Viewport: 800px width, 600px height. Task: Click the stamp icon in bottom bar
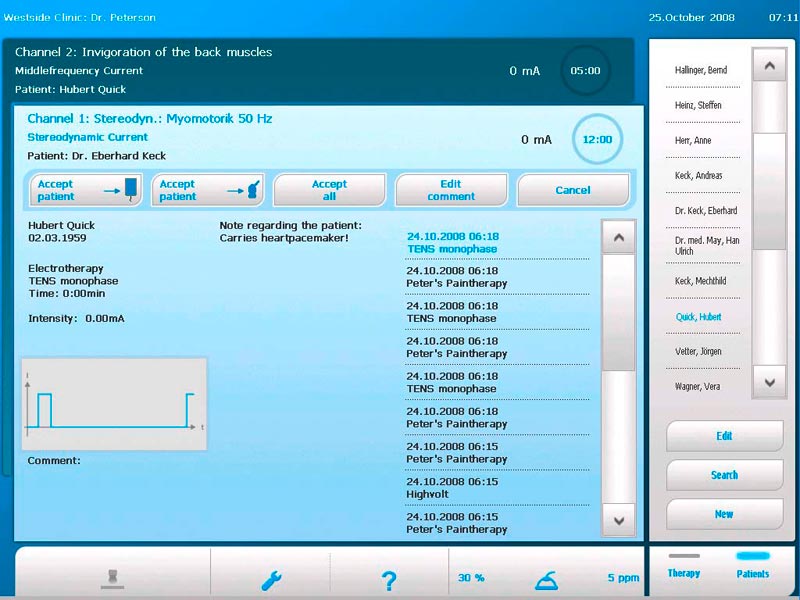coord(113,579)
